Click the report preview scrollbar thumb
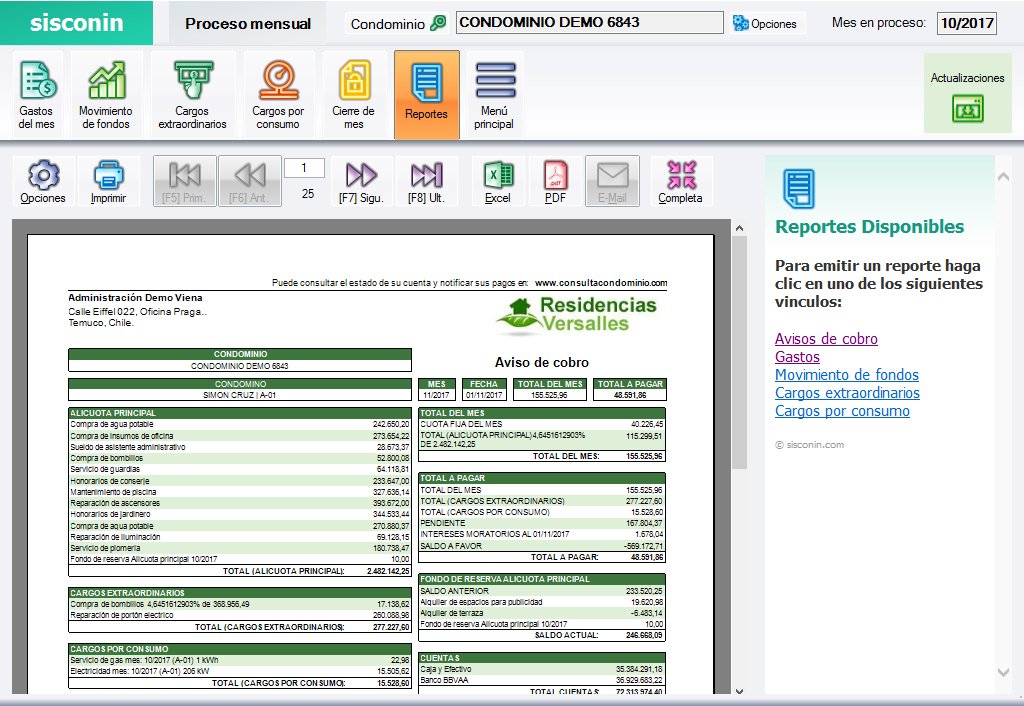This screenshot has width=1024, height=706. click(739, 353)
